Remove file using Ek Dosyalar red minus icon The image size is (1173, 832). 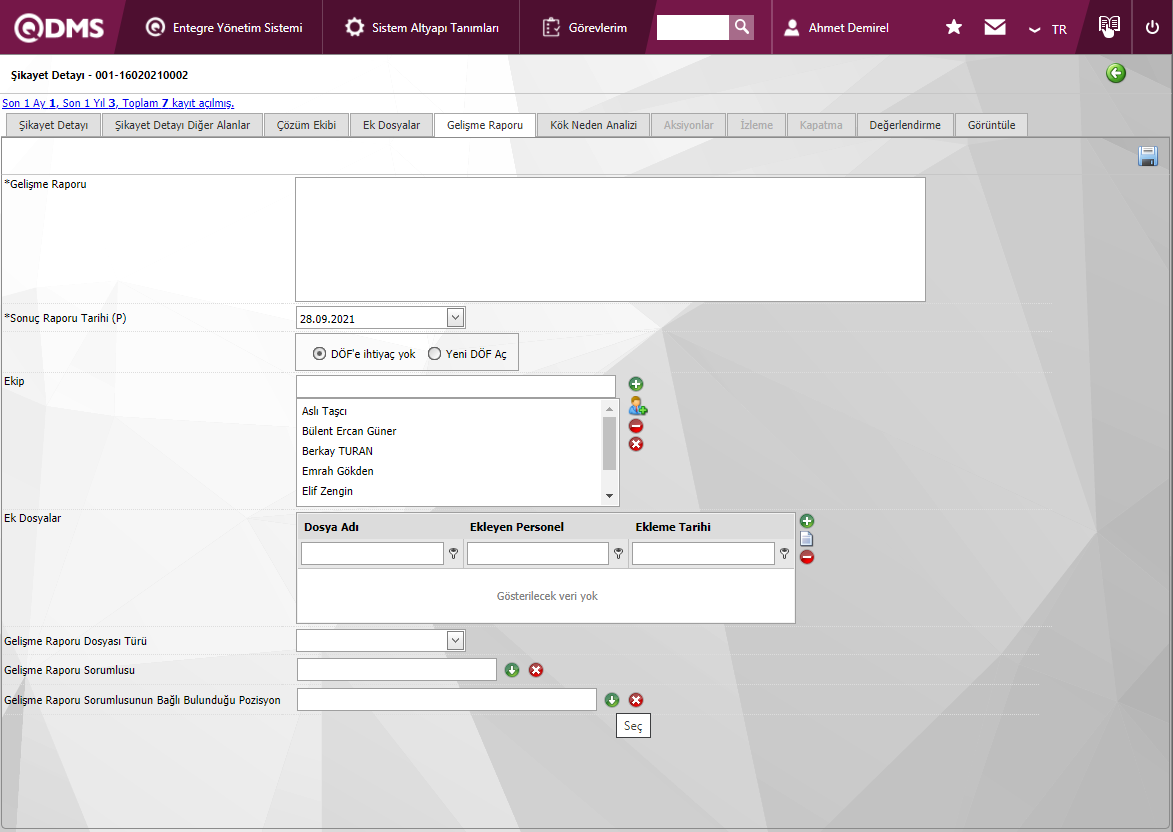tap(807, 557)
